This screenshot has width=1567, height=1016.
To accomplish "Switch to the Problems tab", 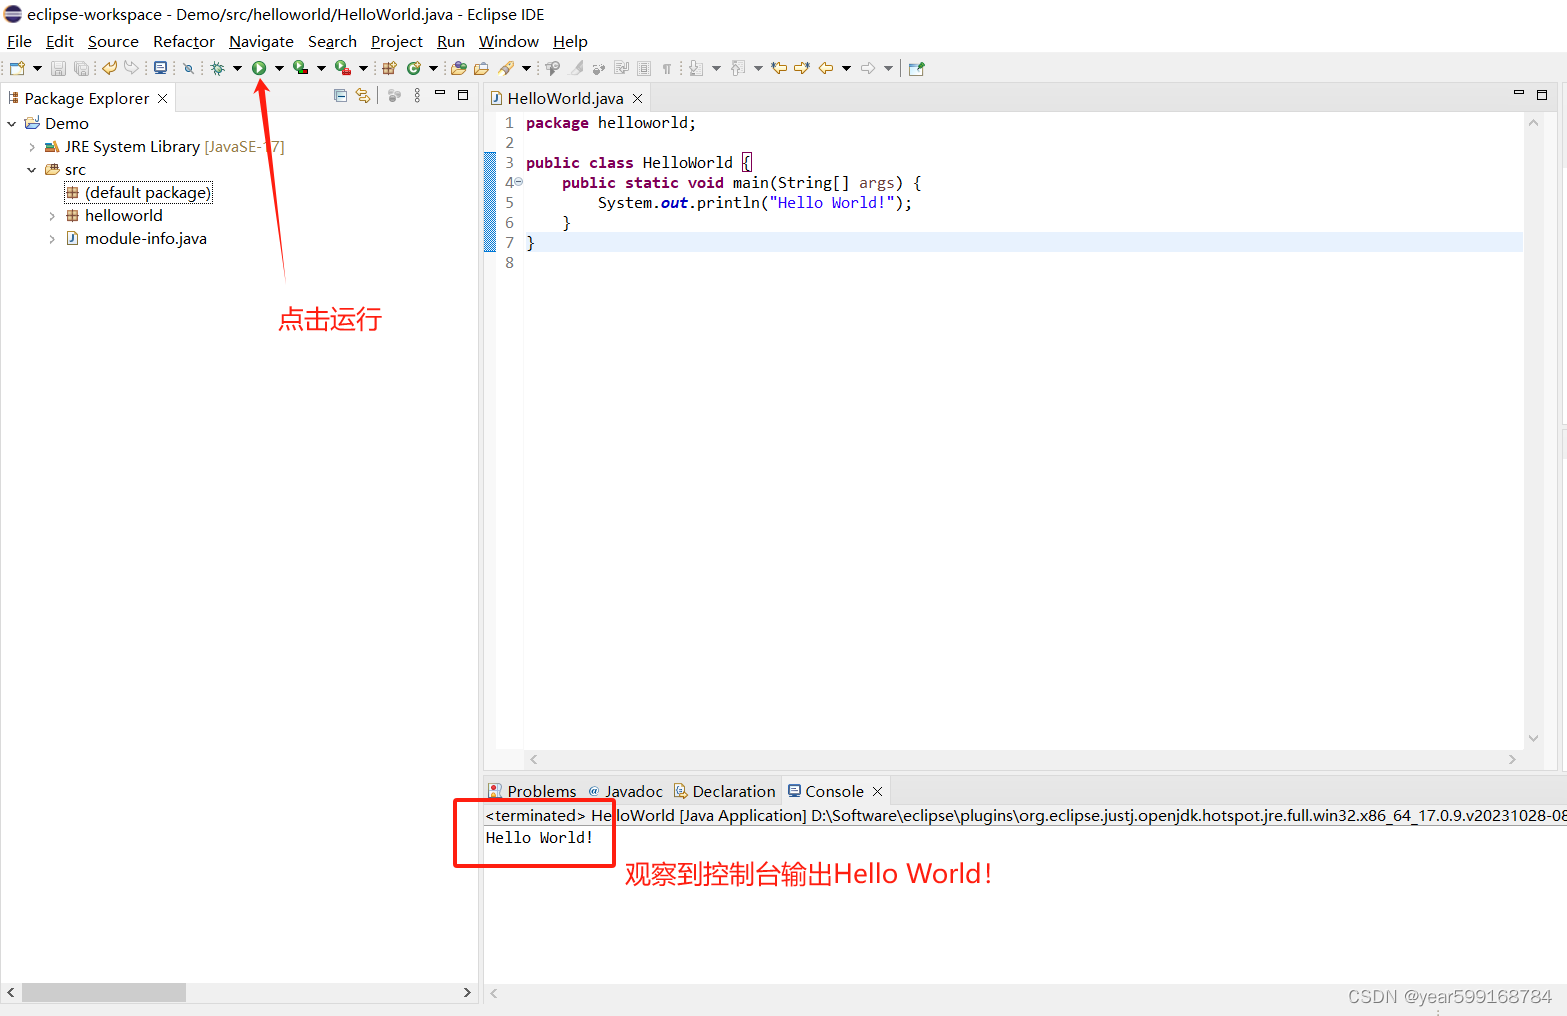I will (541, 790).
